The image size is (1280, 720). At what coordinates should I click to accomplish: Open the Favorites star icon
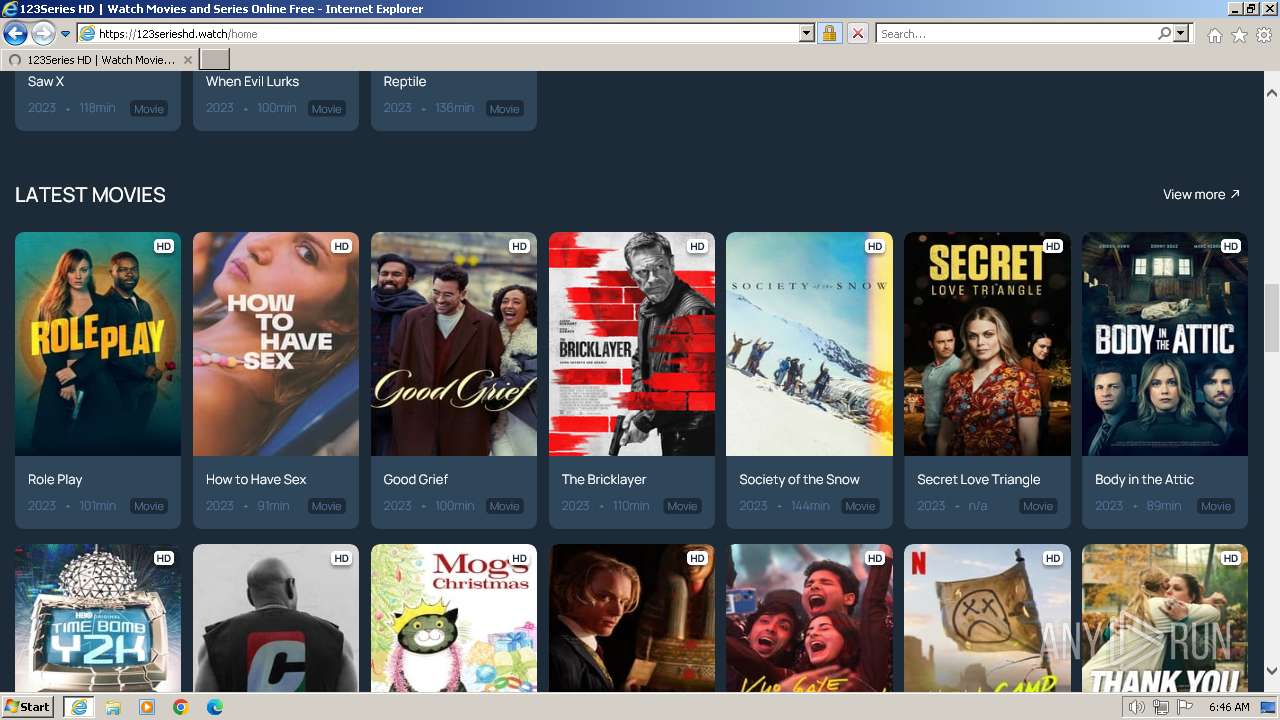(x=1239, y=35)
